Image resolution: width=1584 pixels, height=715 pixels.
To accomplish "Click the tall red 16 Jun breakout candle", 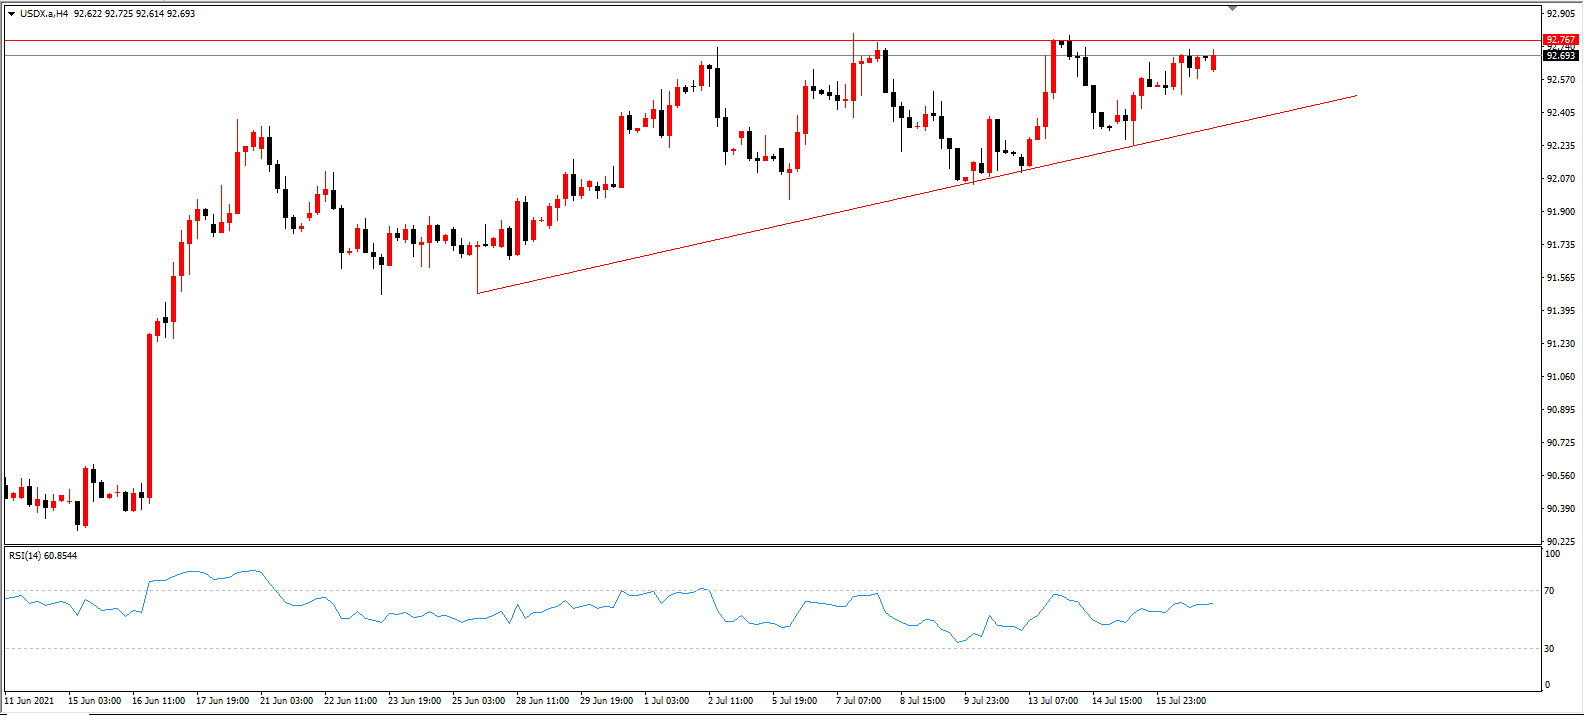I will 149,415.
